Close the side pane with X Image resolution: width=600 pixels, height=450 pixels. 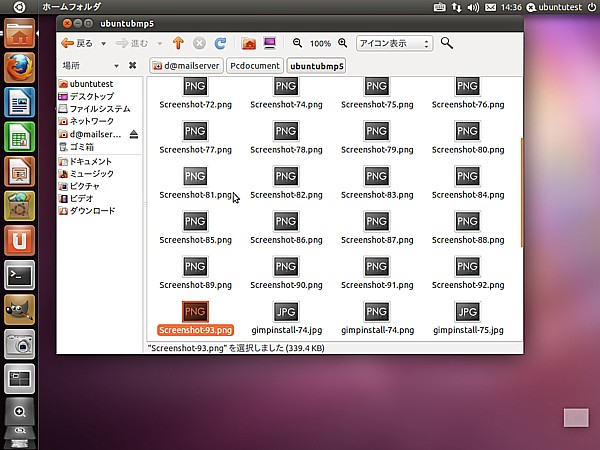click(132, 66)
